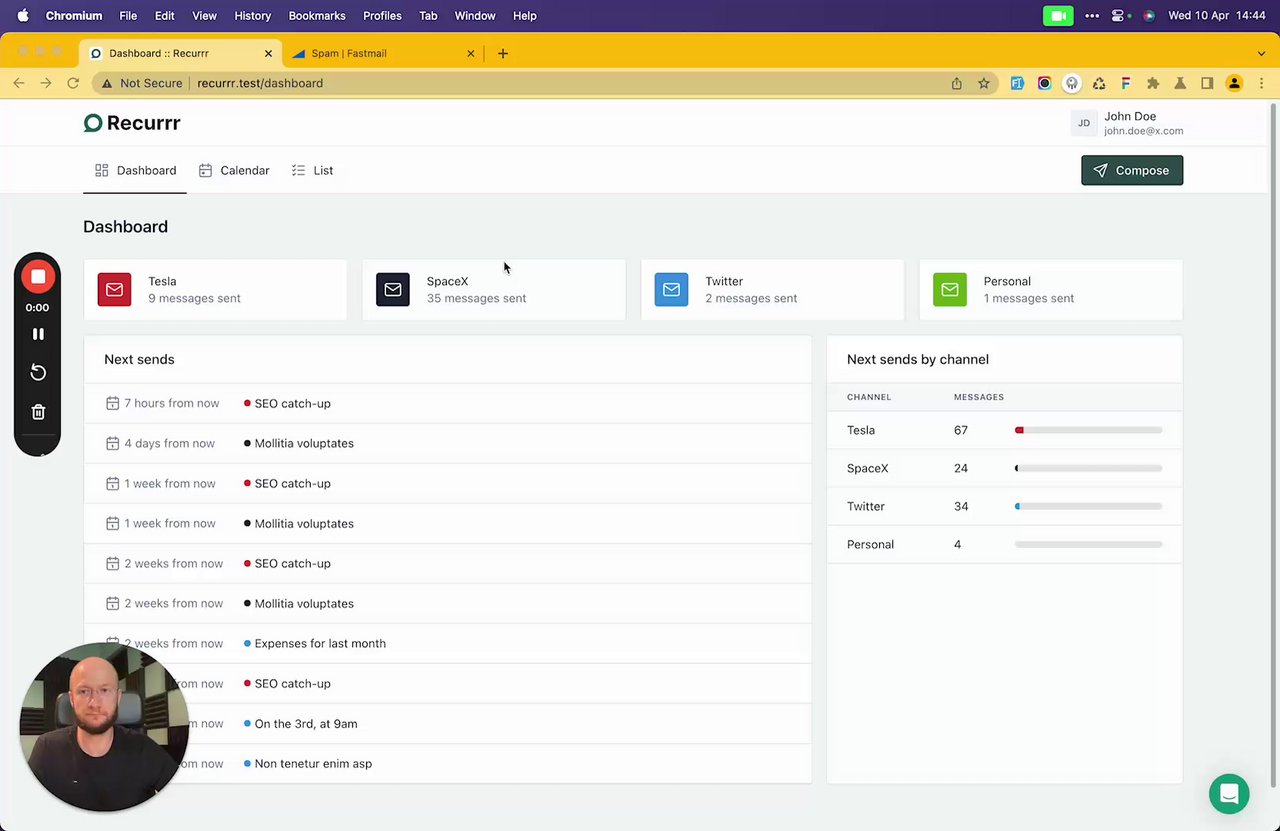Go back to the previous page
The width and height of the screenshot is (1280, 831).
19,83
